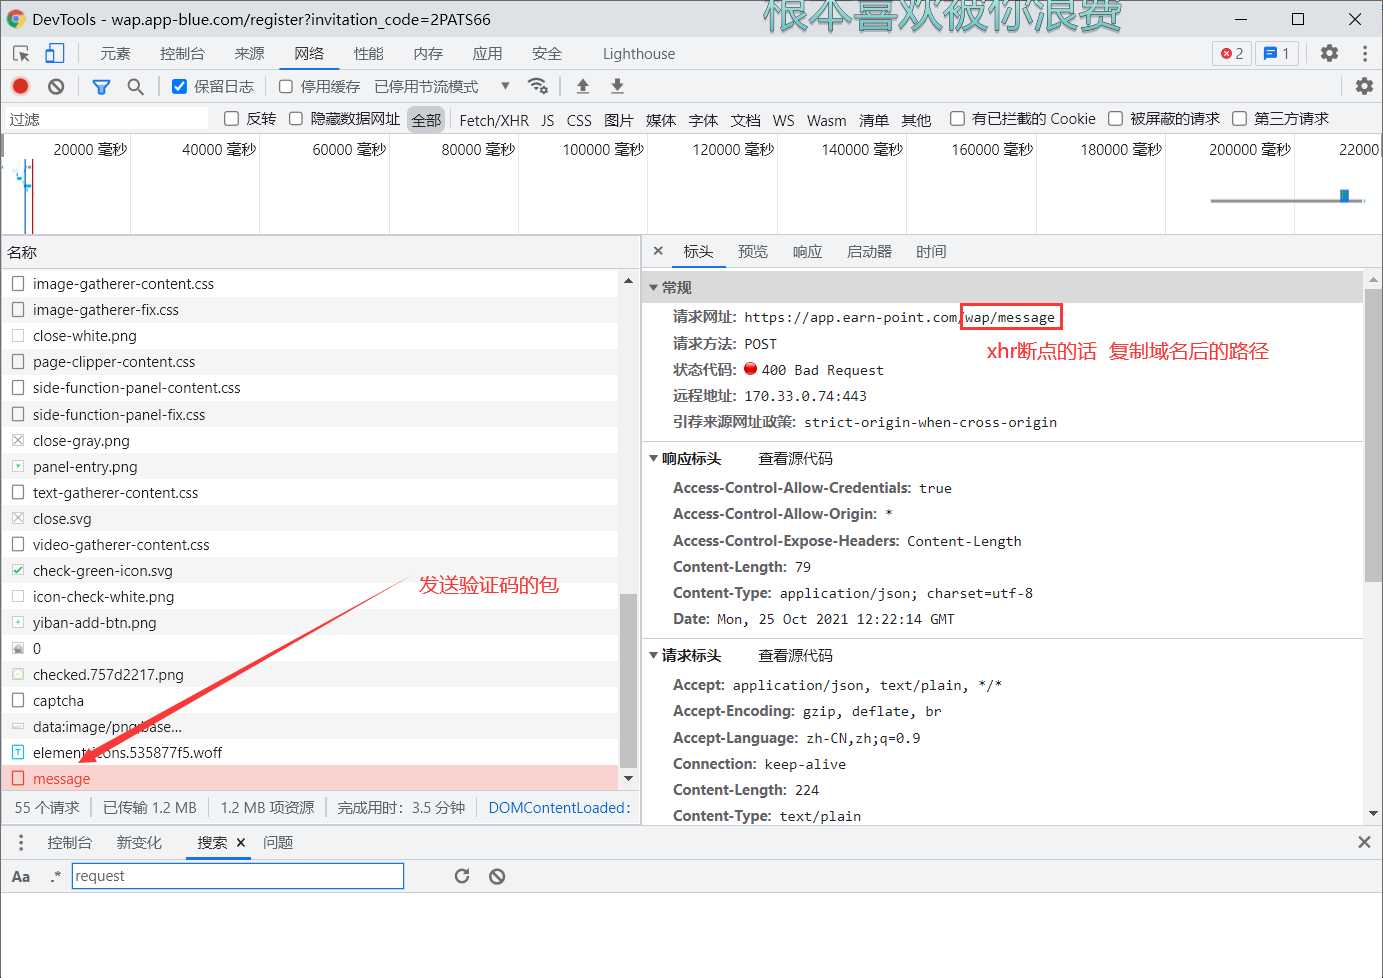
Task: View source of request headers
Action: tap(795, 656)
